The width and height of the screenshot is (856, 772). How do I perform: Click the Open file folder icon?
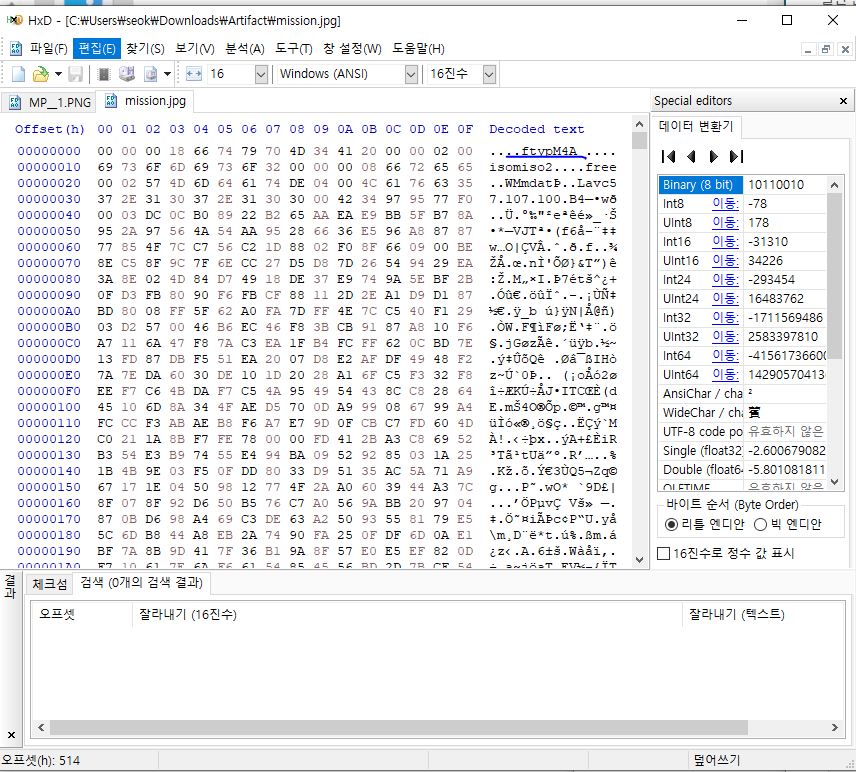pyautogui.click(x=40, y=74)
